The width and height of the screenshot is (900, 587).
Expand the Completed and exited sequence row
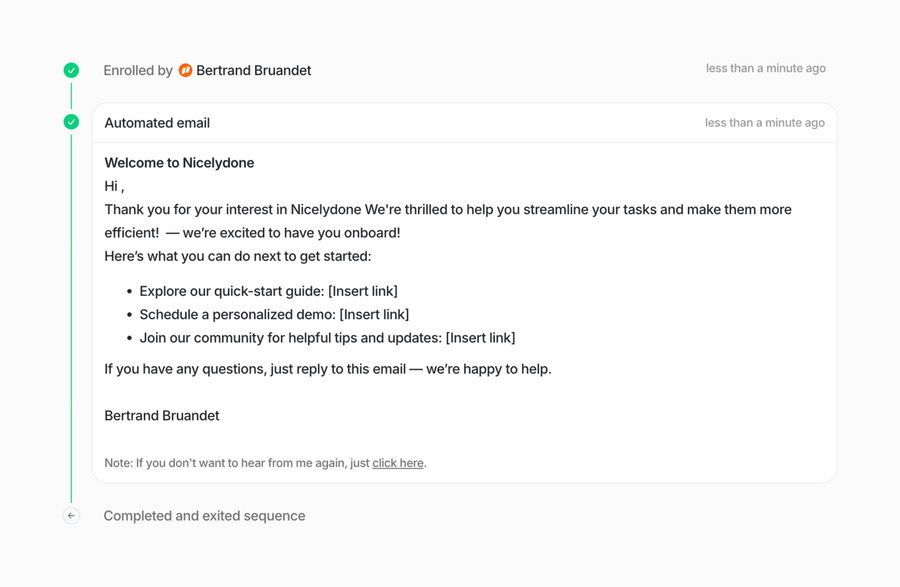tap(204, 515)
